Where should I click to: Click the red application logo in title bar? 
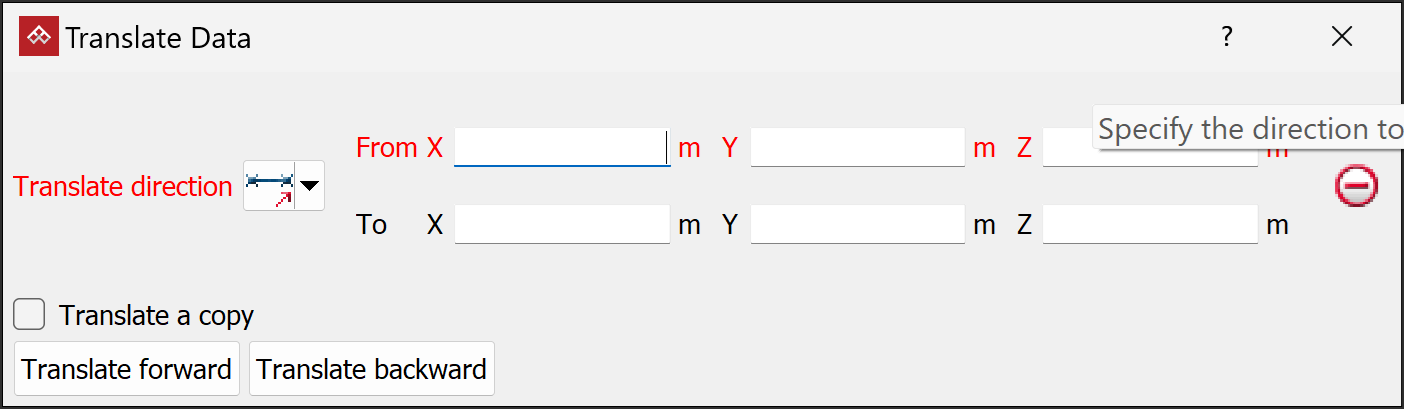[39, 38]
